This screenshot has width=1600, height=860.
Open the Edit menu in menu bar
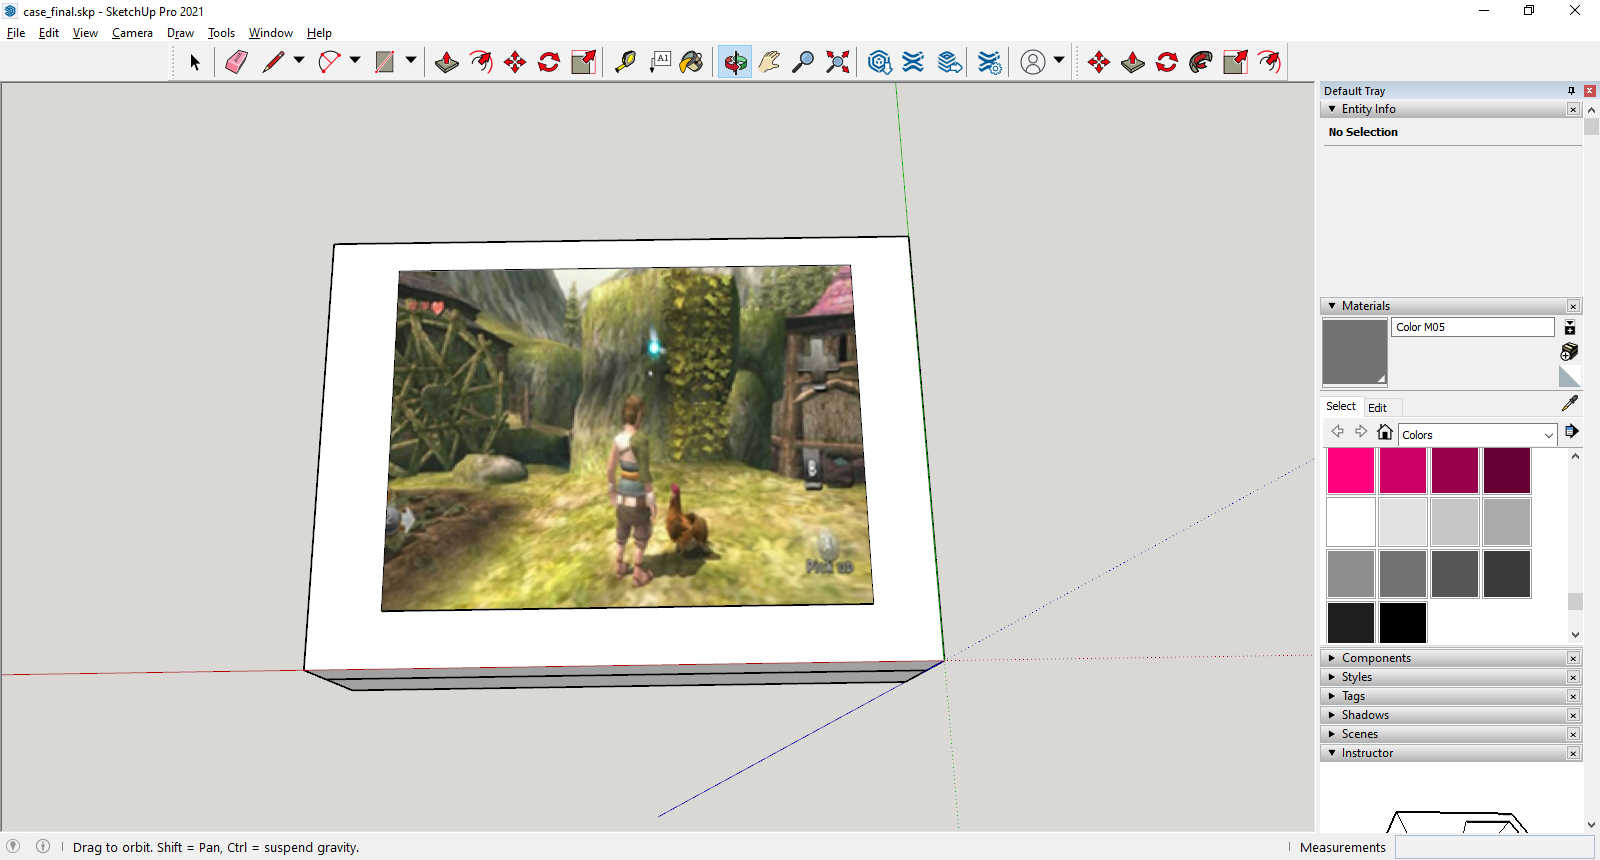point(49,33)
